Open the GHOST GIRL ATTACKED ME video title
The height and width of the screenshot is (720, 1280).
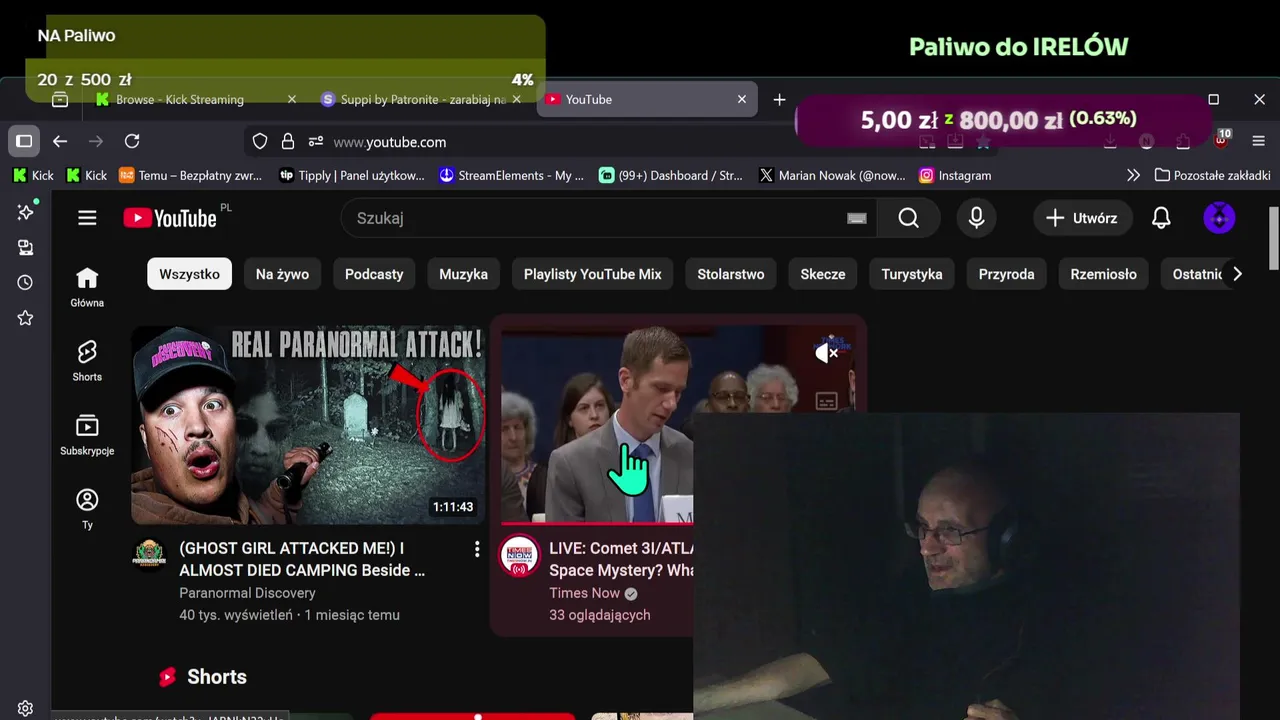pyautogui.click(x=302, y=559)
